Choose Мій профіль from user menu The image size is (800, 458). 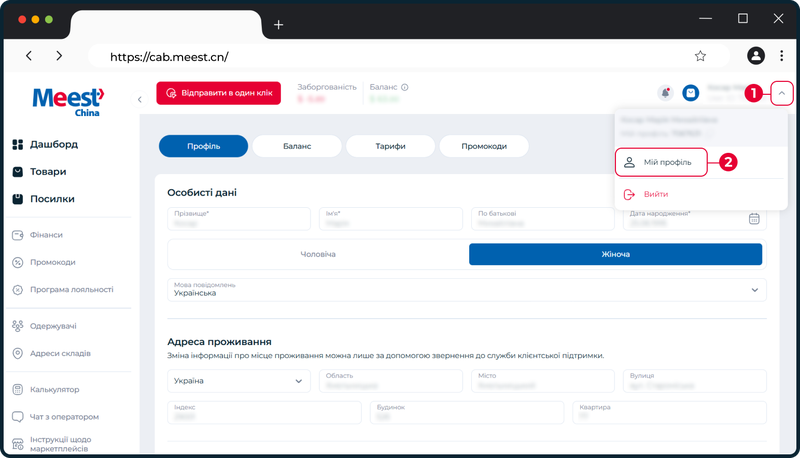[x=661, y=162]
